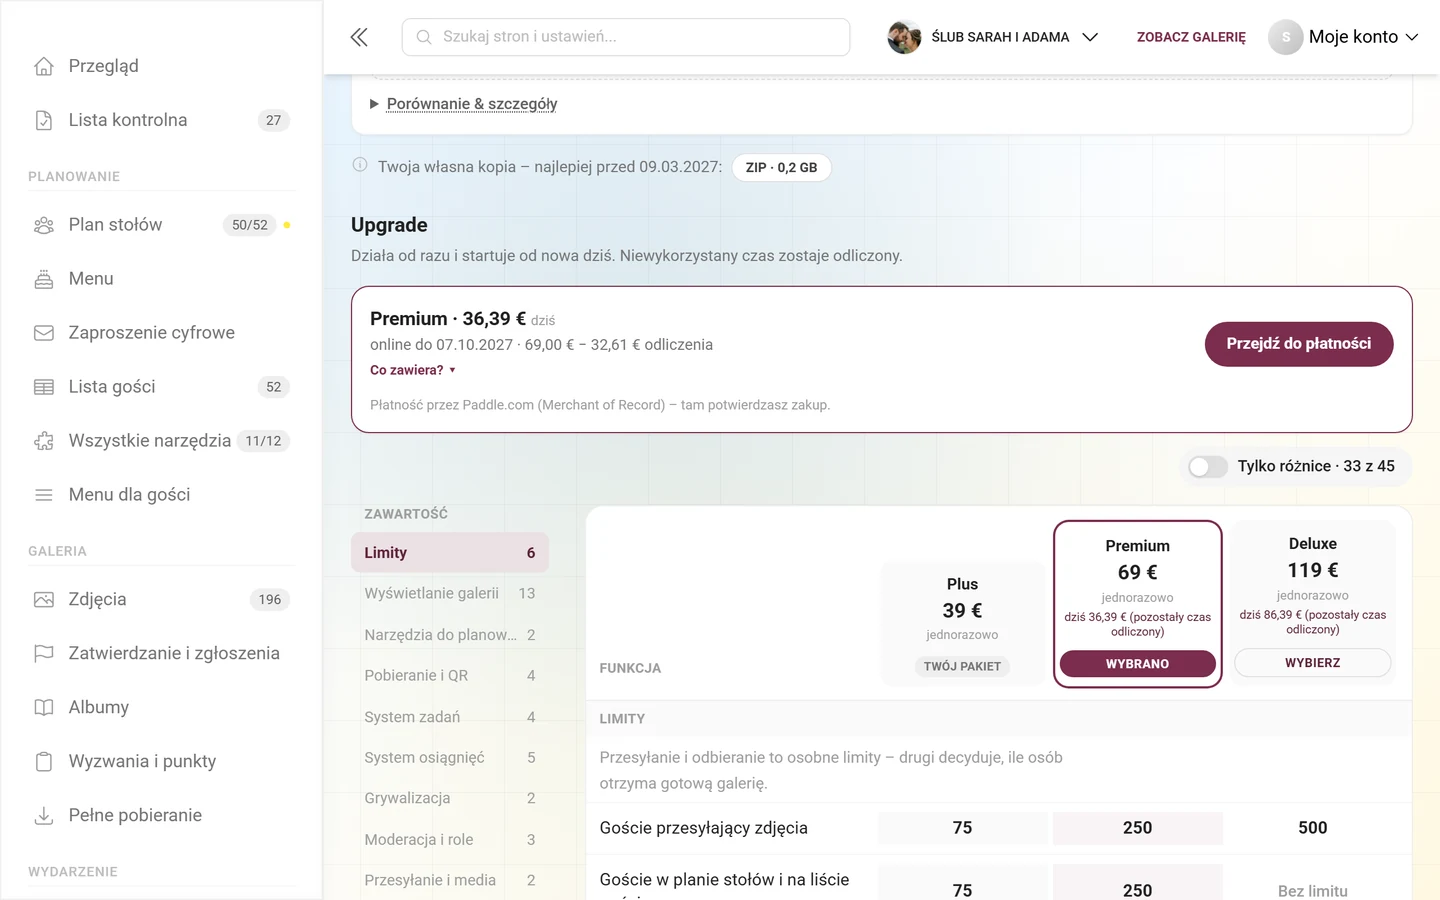The image size is (1440, 900).
Task: Open the Ślub Sarah i Adama event dropdown
Action: 993,37
